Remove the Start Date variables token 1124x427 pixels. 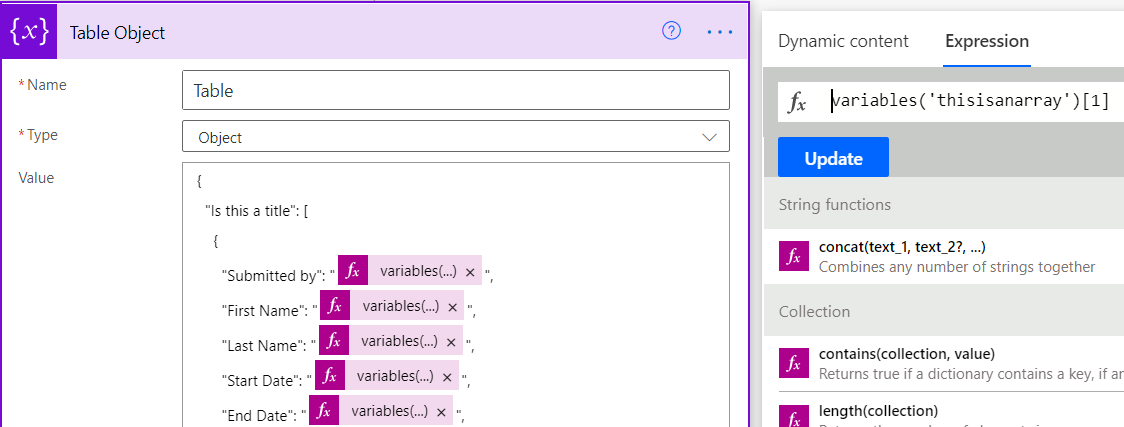point(447,376)
